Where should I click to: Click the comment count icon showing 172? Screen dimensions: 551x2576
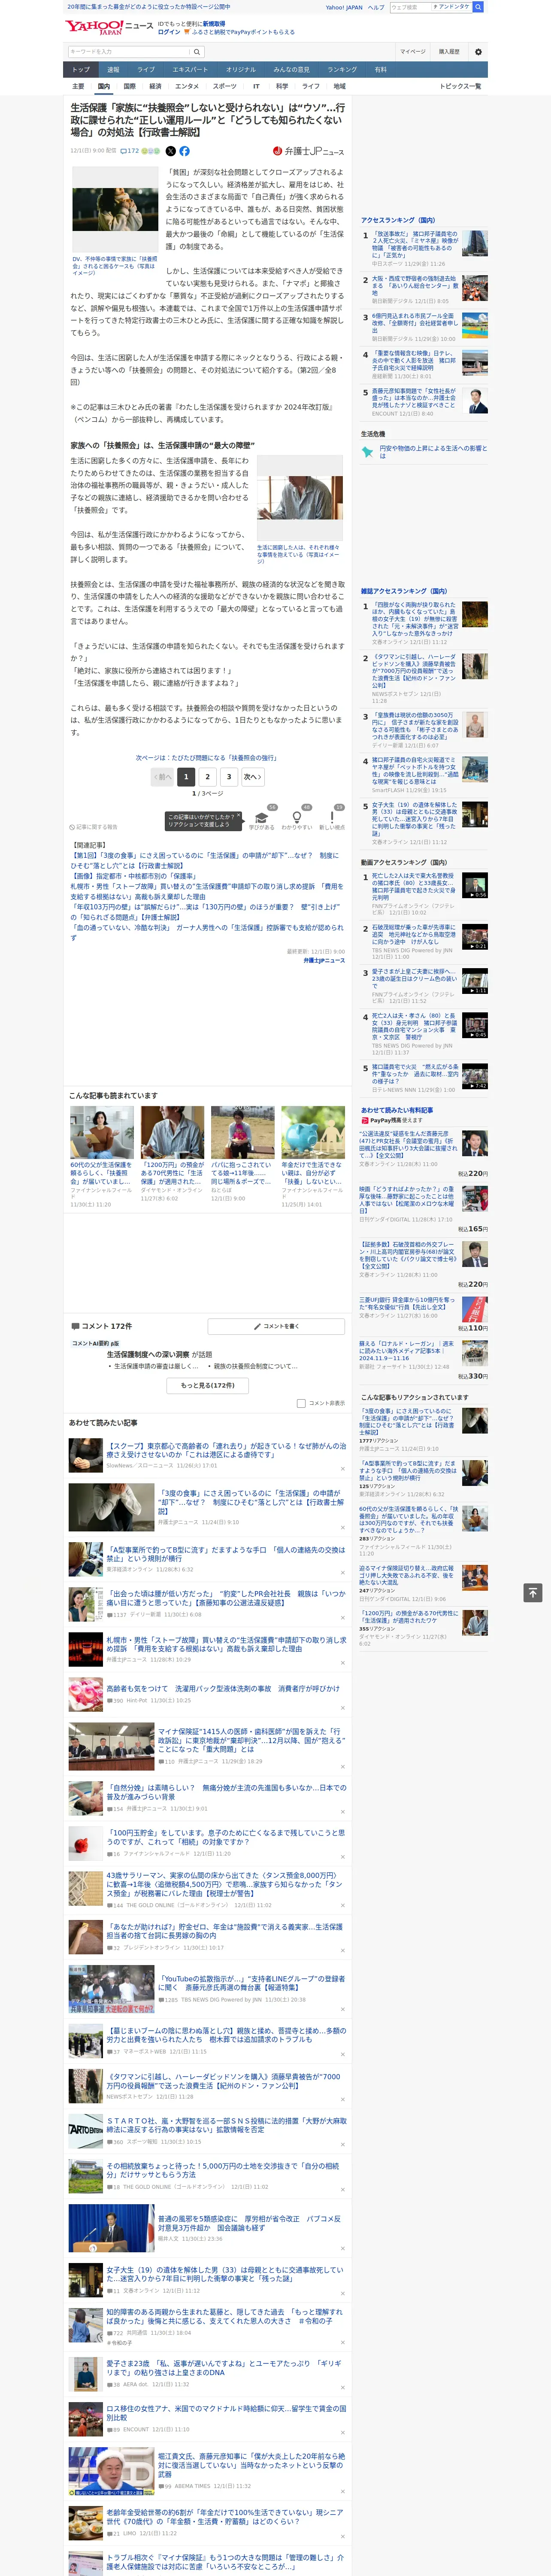click(x=131, y=151)
